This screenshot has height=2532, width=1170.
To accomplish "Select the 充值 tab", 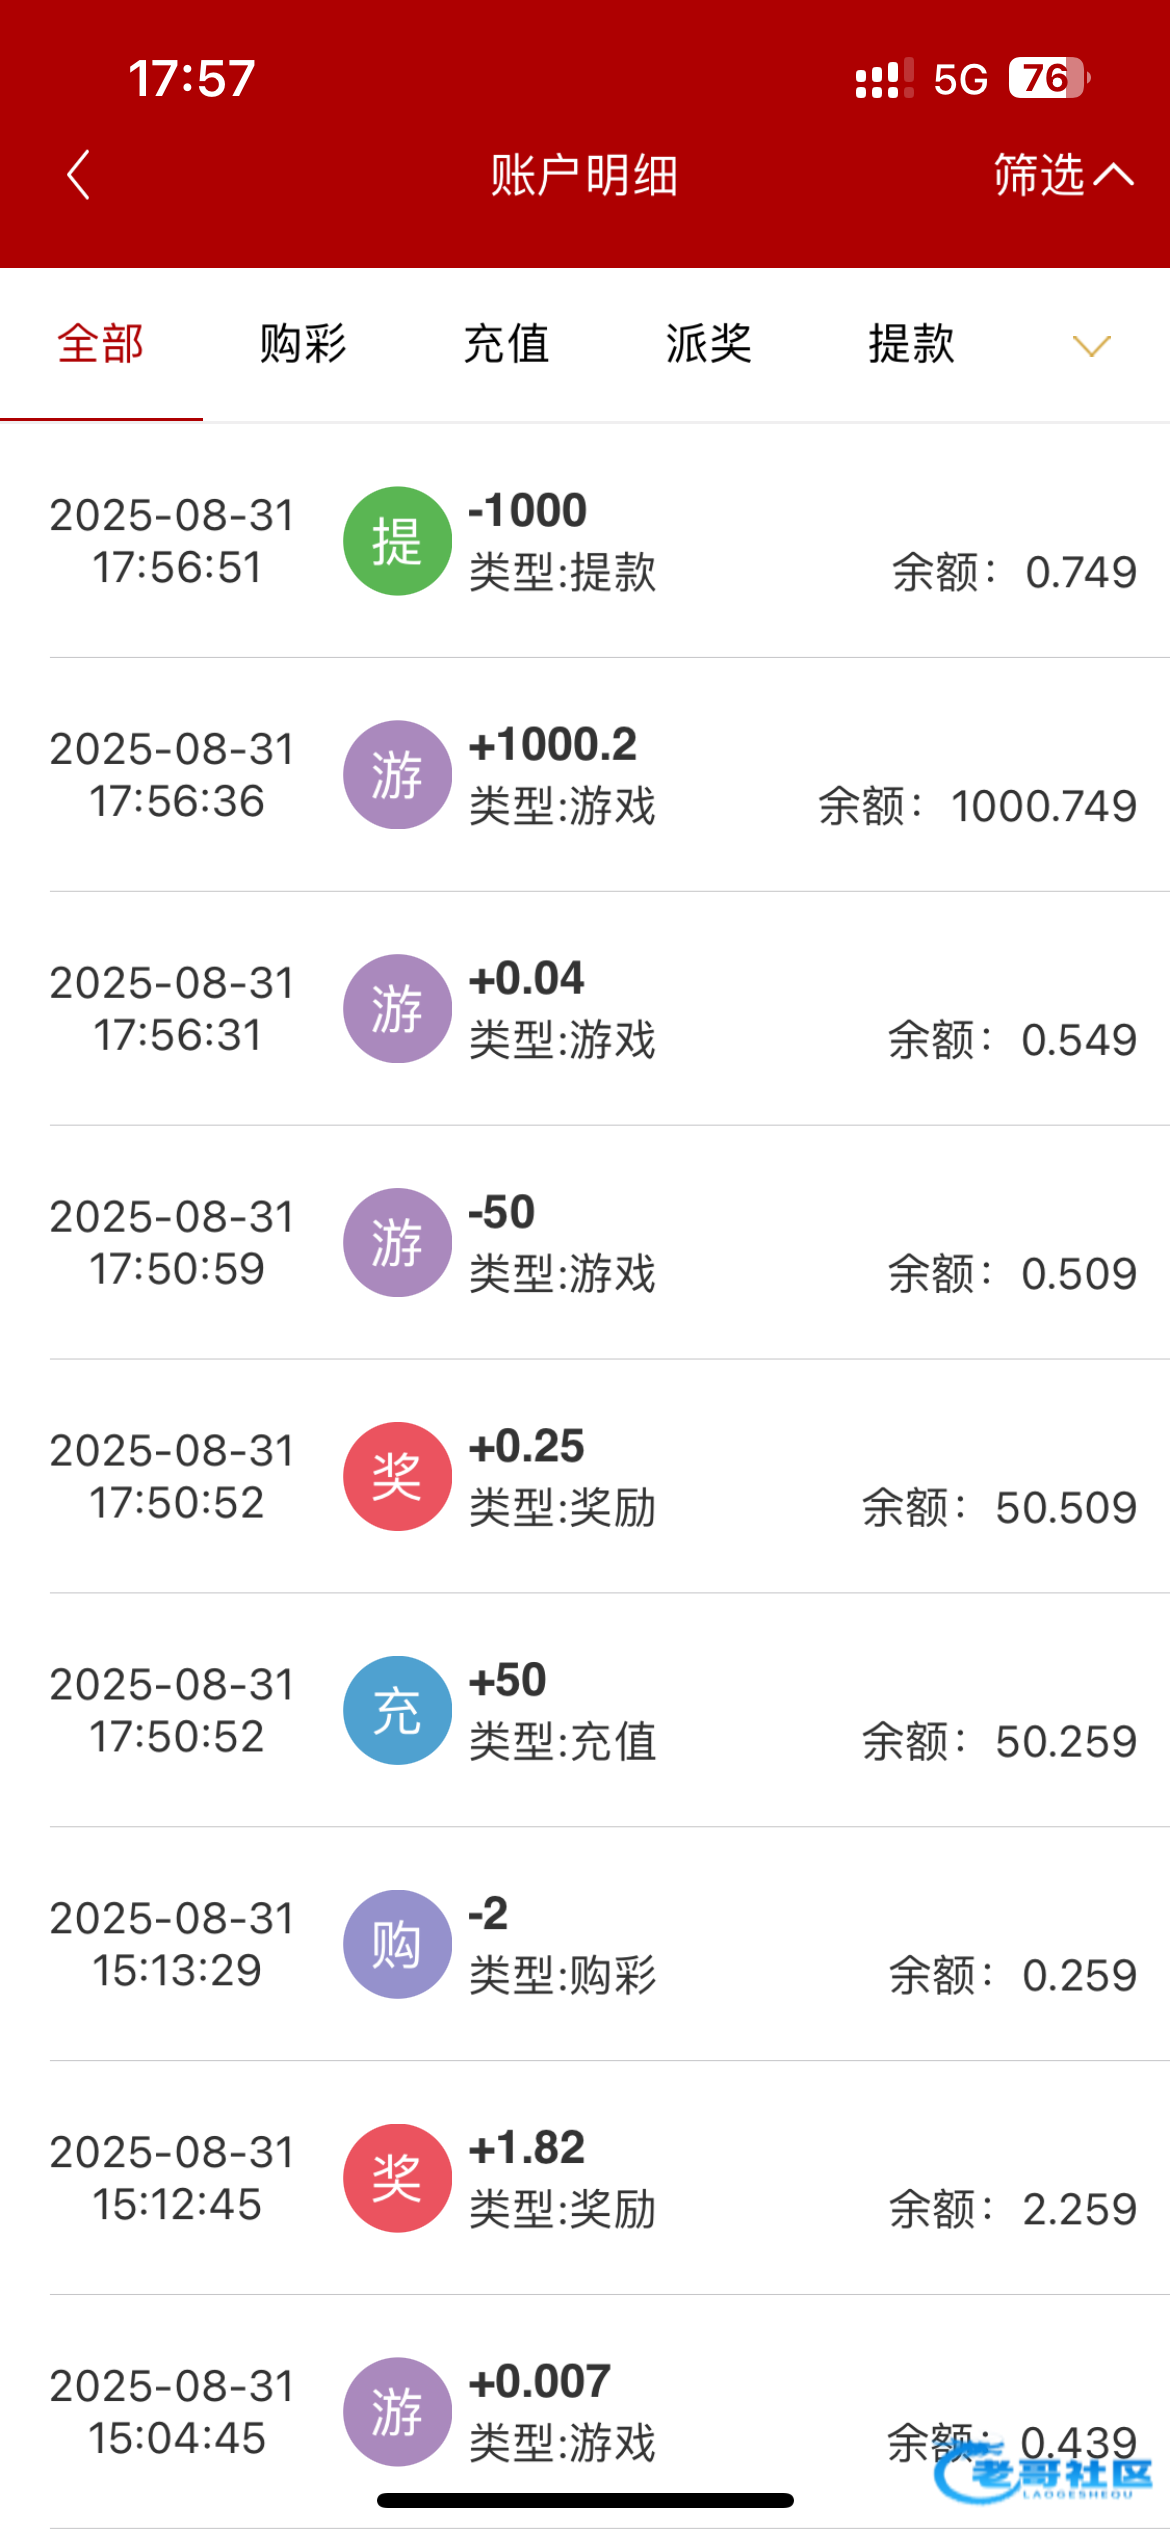I will (x=506, y=344).
